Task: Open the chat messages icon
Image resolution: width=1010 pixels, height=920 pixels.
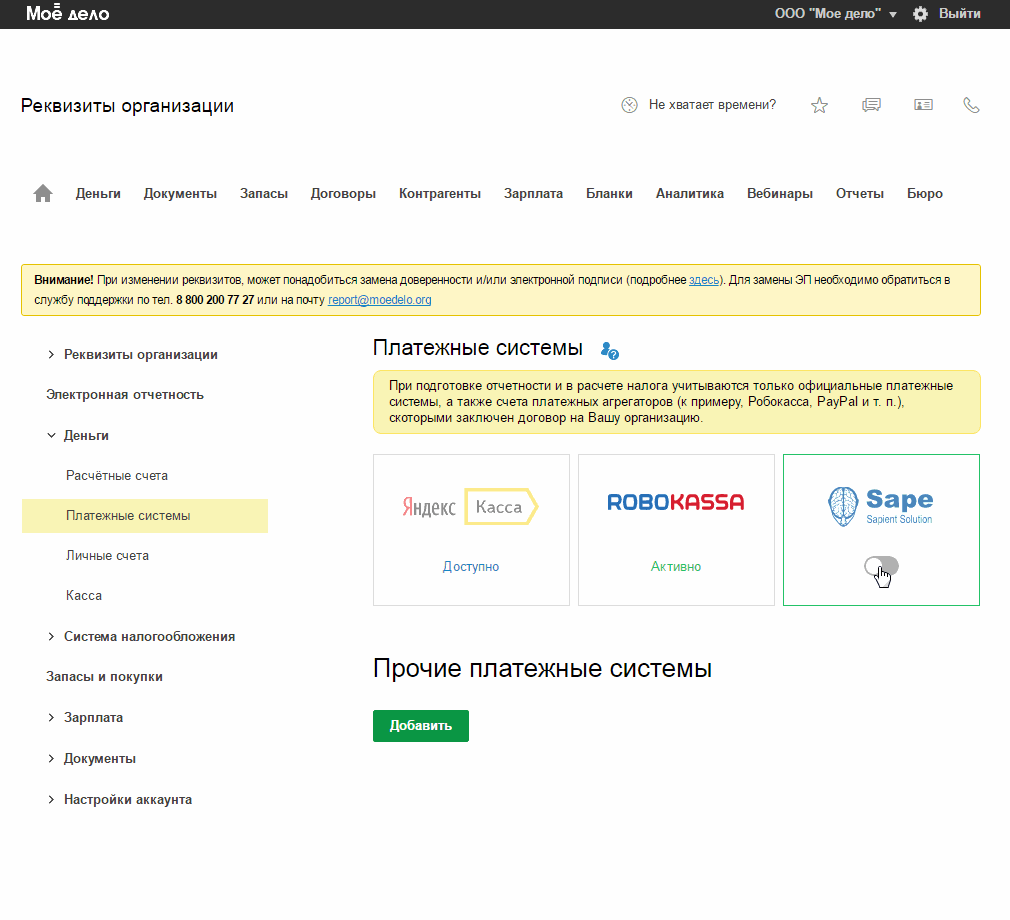Action: coord(871,105)
